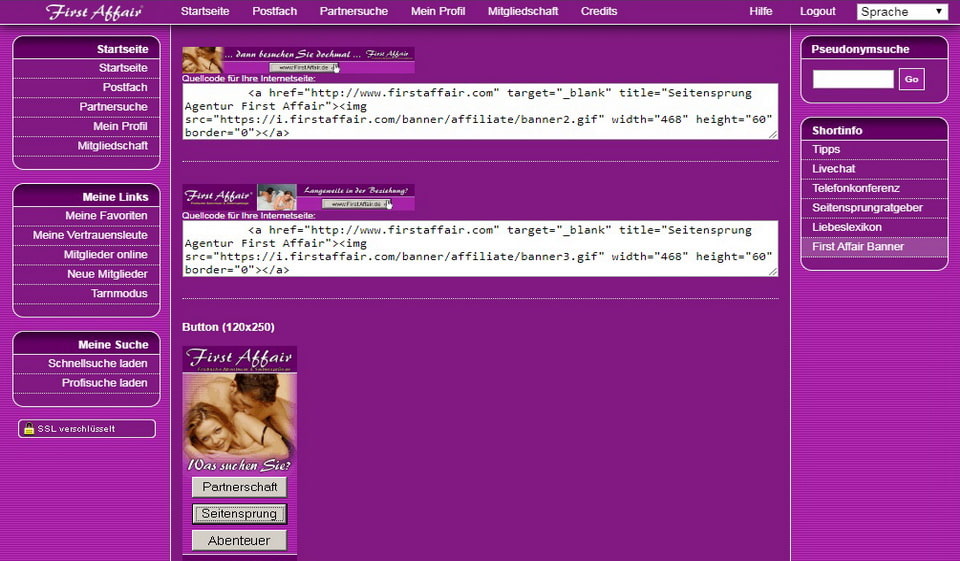This screenshot has width=960, height=561.
Task: Open Postfach in top navigation
Action: pos(274,12)
